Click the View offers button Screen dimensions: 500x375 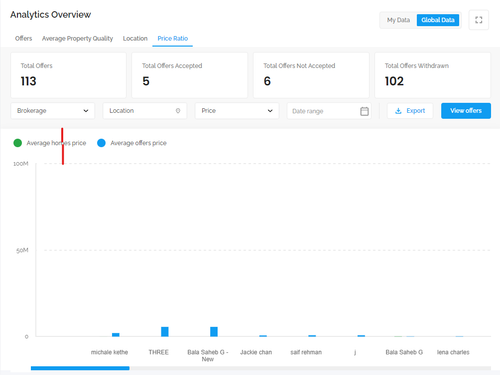point(466,111)
